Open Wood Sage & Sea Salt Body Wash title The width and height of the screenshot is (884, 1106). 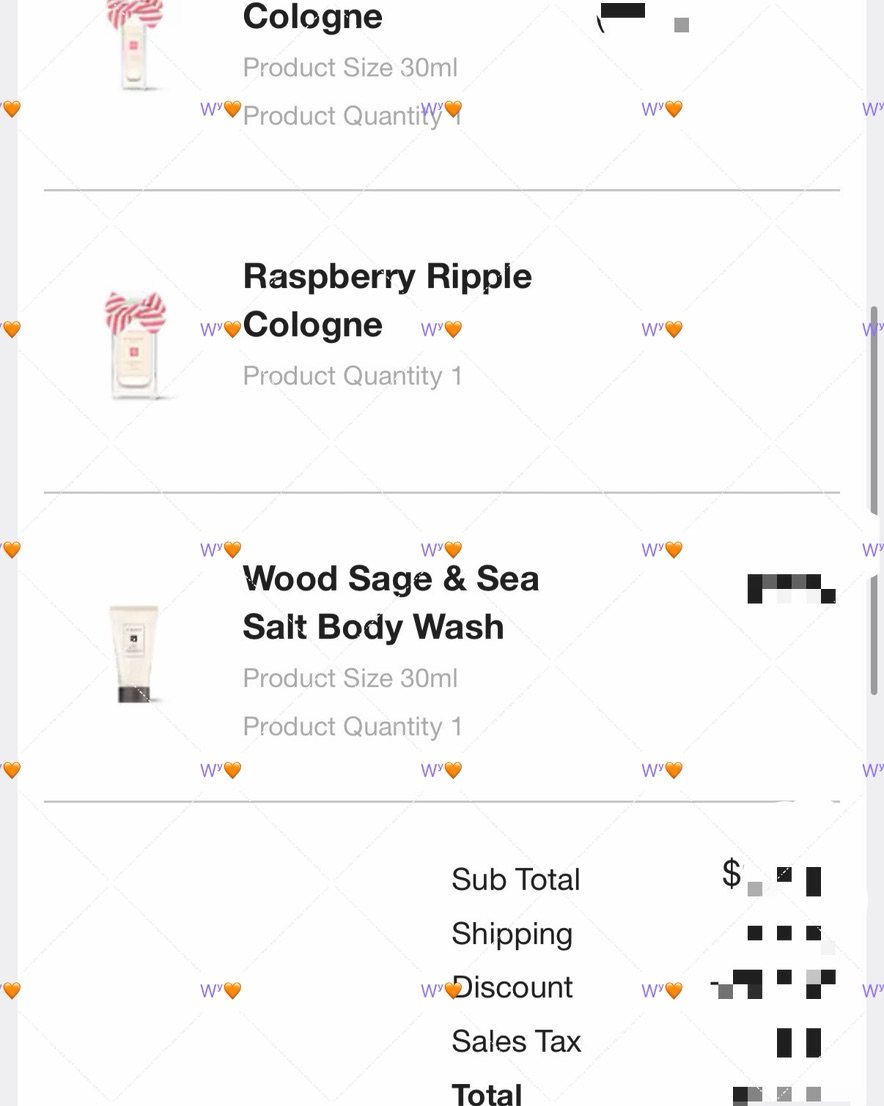(x=390, y=603)
